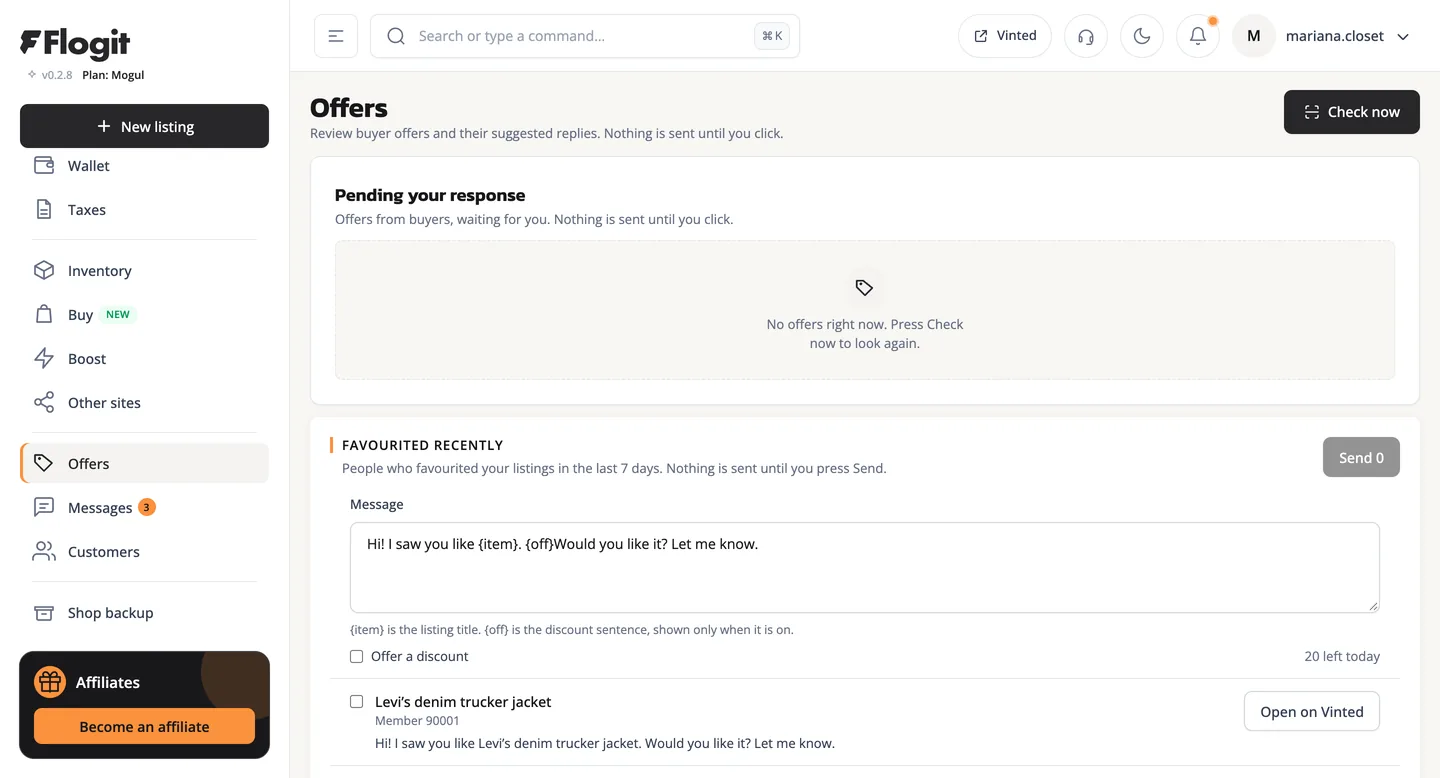1440x778 pixels.
Task: Click the "FAVOURITED RECENTLY" heading
Action: click(422, 445)
